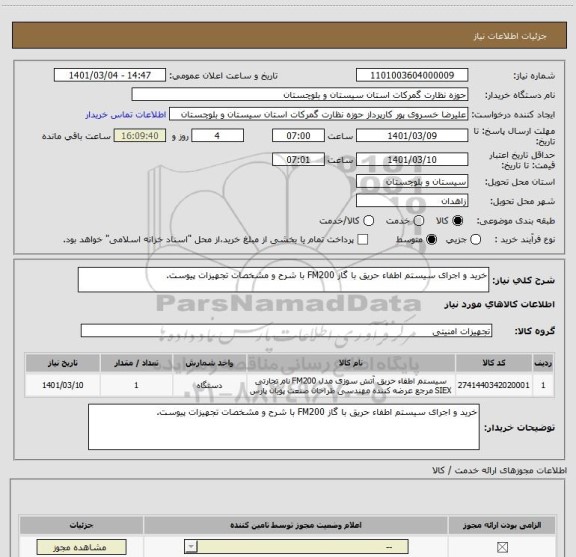Click the اعلام وضعیت مجوز column header
Screen dimensions: 576x557
click(x=296, y=525)
